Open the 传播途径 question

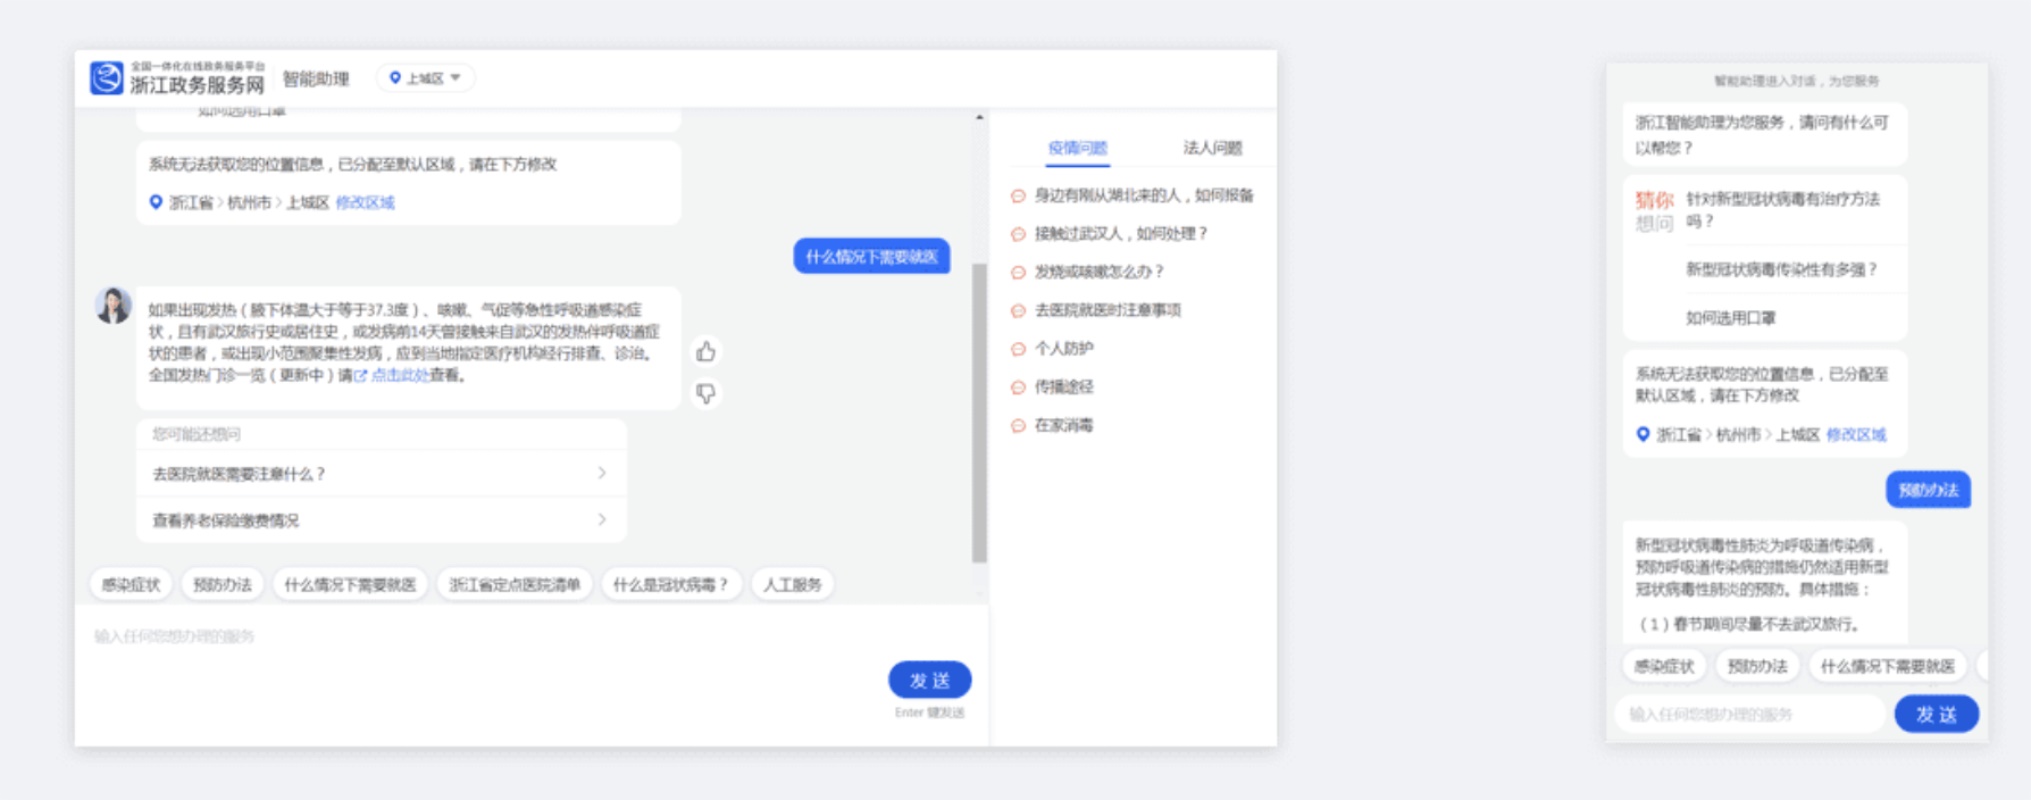1064,387
